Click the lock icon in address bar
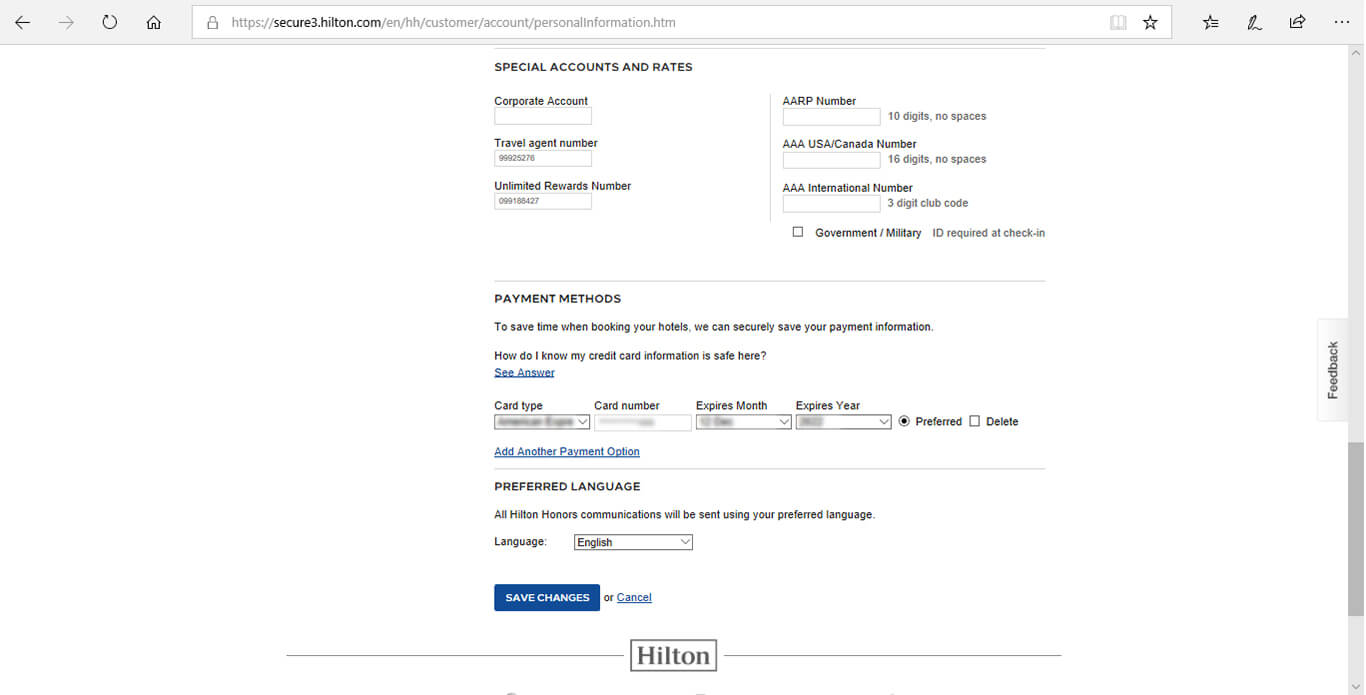The height and width of the screenshot is (695, 1366). pos(212,22)
